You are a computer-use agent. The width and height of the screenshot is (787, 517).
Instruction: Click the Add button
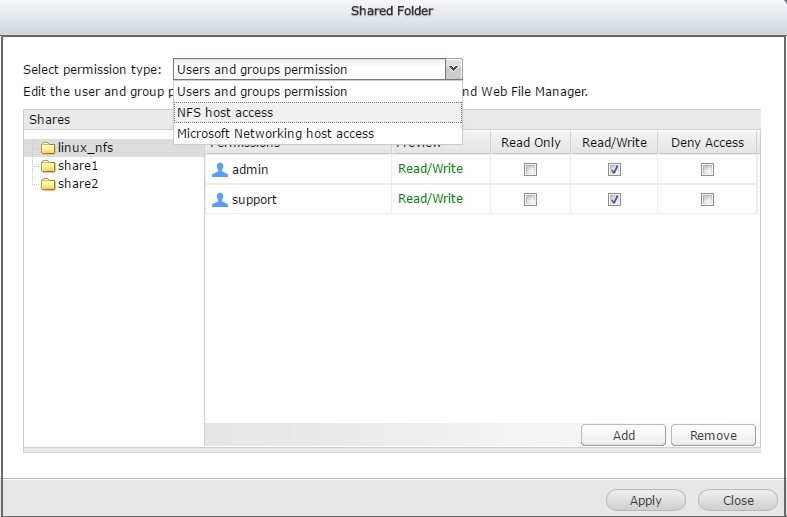[x=624, y=435]
